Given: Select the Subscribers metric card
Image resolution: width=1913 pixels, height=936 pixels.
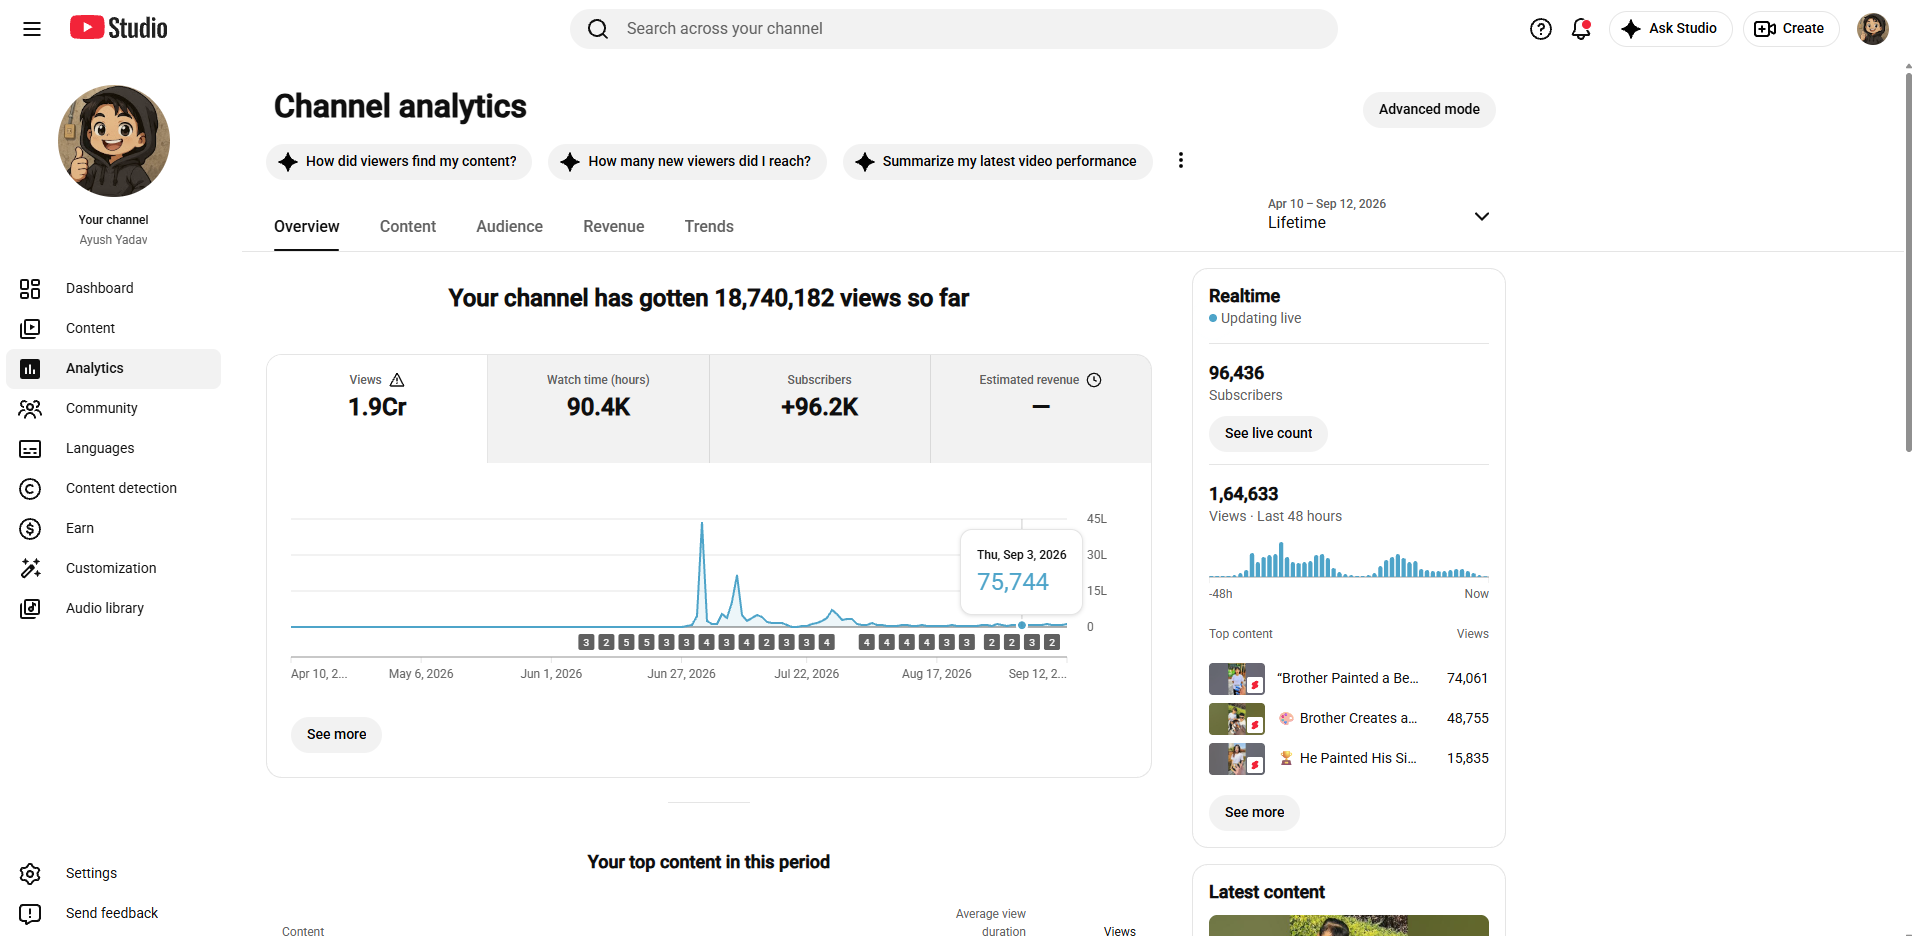Looking at the screenshot, I should click(x=820, y=408).
